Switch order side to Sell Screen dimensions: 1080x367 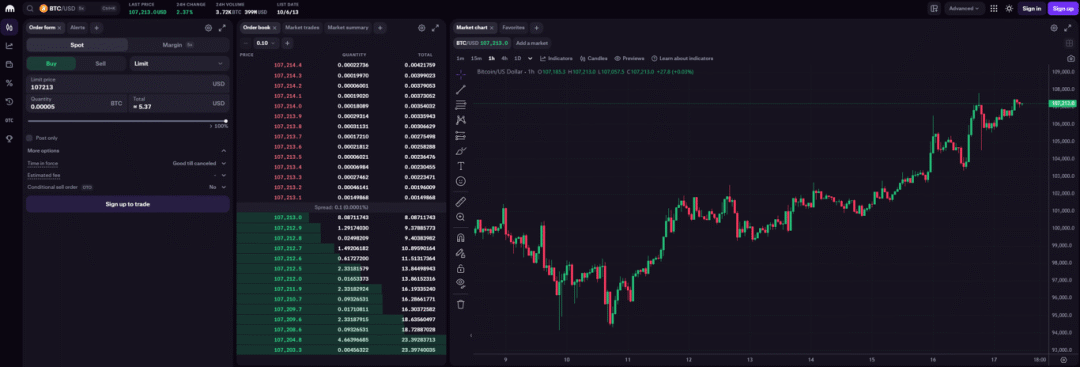(x=101, y=63)
